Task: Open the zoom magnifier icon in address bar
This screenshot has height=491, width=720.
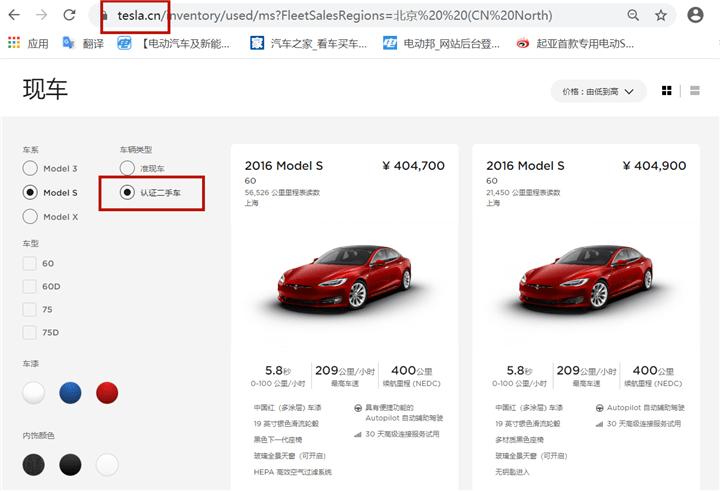Action: pyautogui.click(x=633, y=15)
